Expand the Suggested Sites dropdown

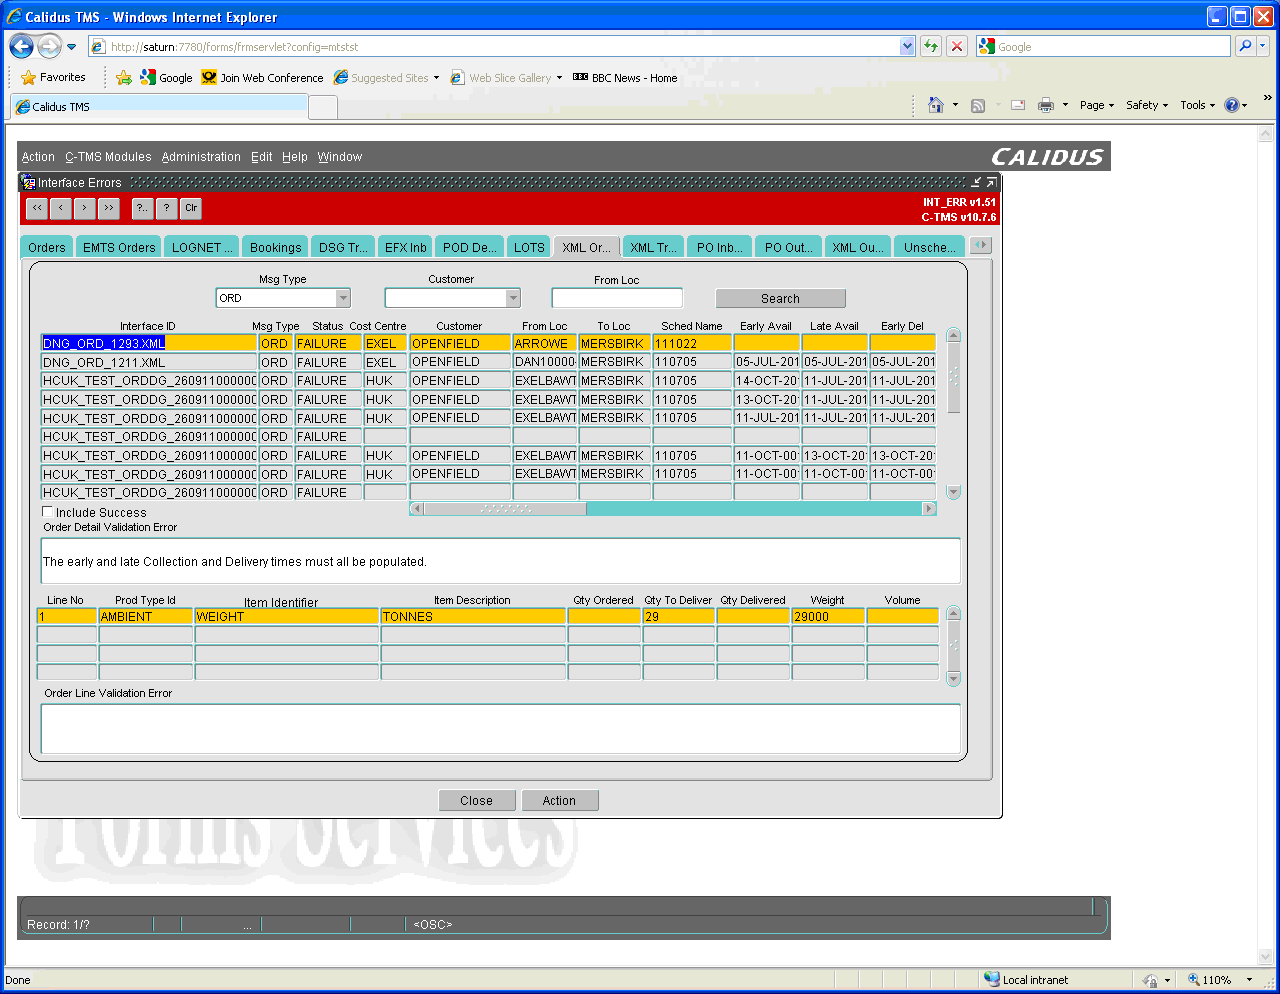pyautogui.click(x=436, y=77)
